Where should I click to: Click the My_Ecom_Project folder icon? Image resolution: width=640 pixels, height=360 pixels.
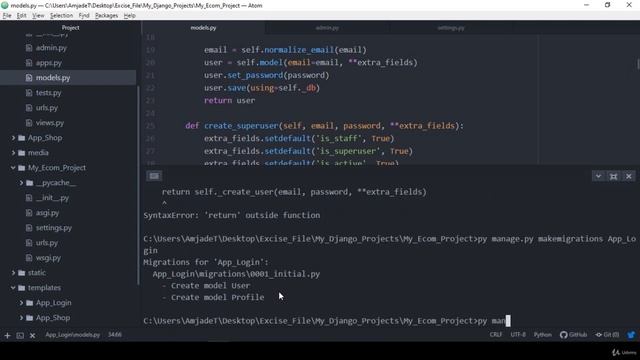click(x=22, y=168)
